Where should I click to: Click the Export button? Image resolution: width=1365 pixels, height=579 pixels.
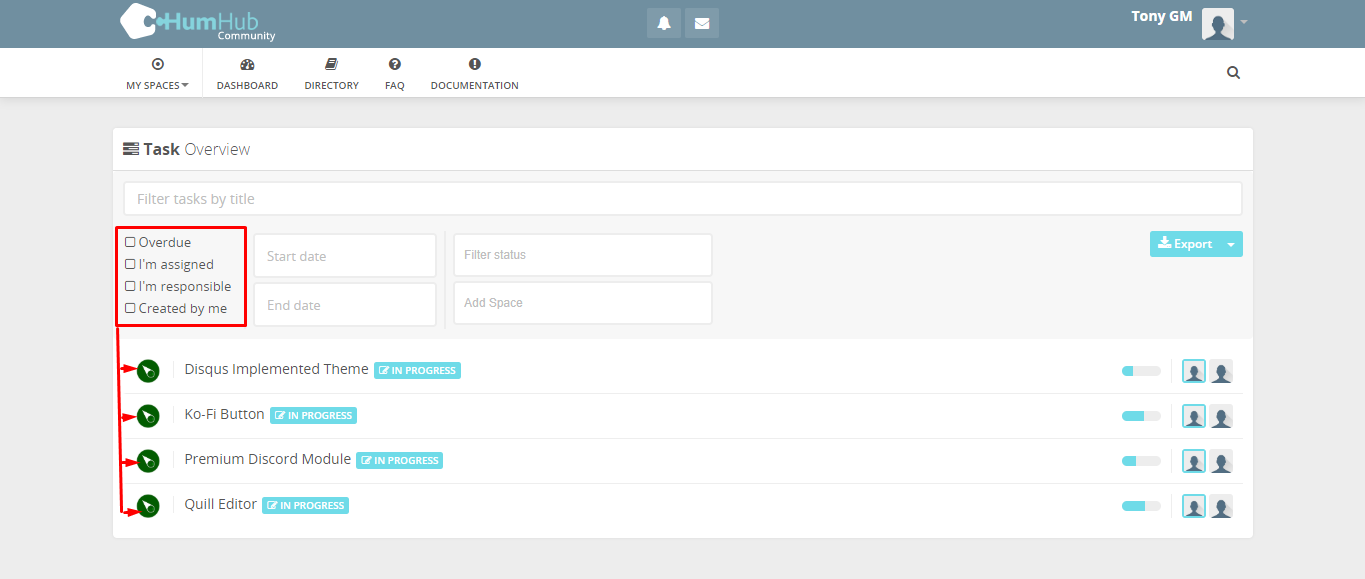click(x=1188, y=243)
